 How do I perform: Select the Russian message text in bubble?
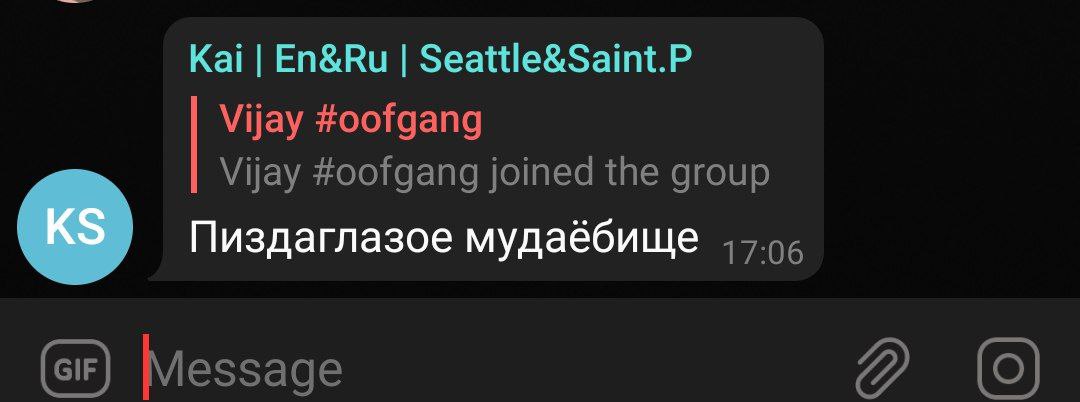[444, 238]
